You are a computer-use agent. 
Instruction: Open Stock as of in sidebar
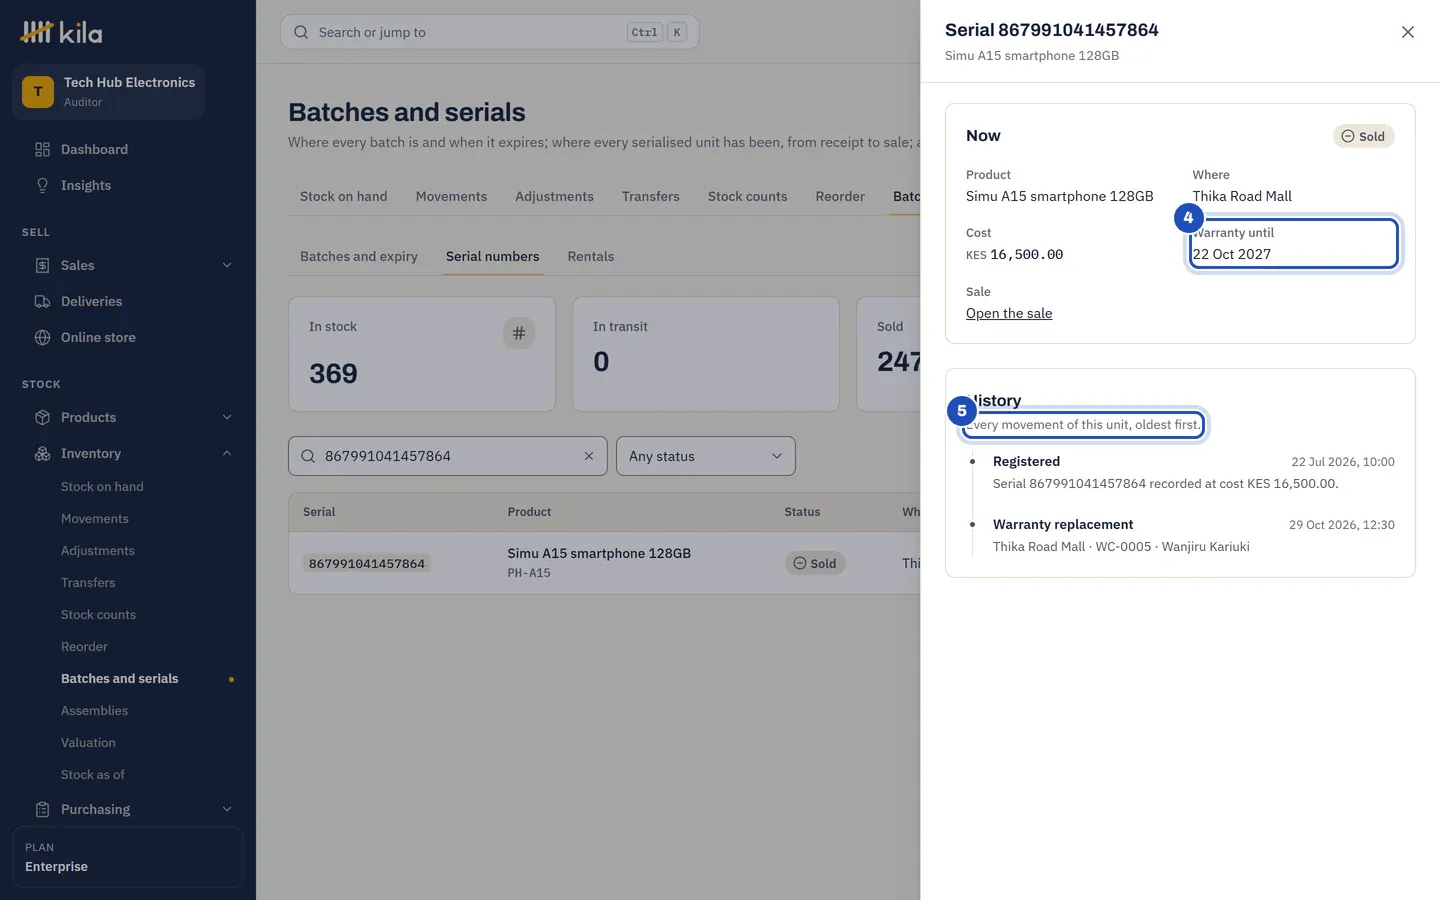(x=93, y=774)
